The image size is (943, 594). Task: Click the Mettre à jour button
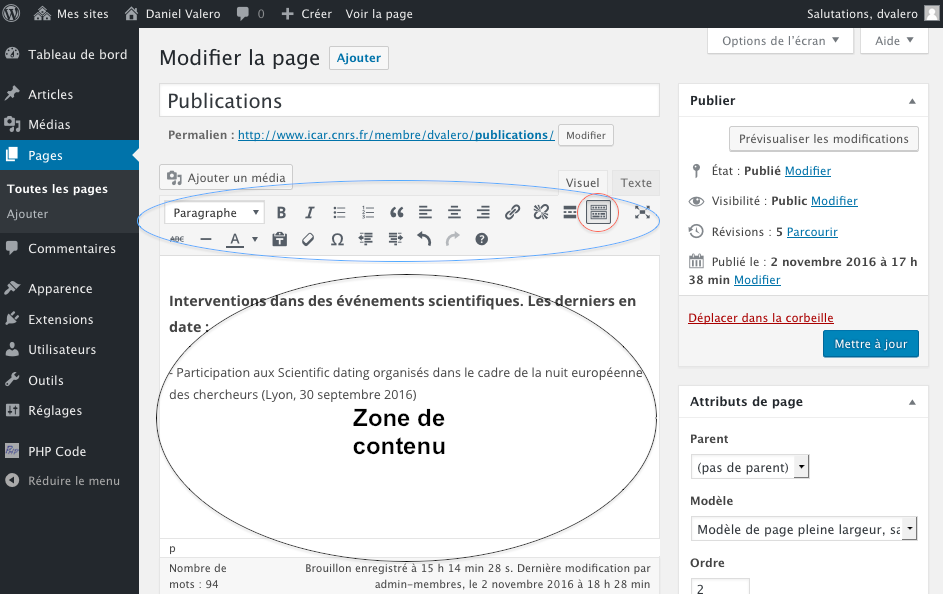pyautogui.click(x=869, y=343)
